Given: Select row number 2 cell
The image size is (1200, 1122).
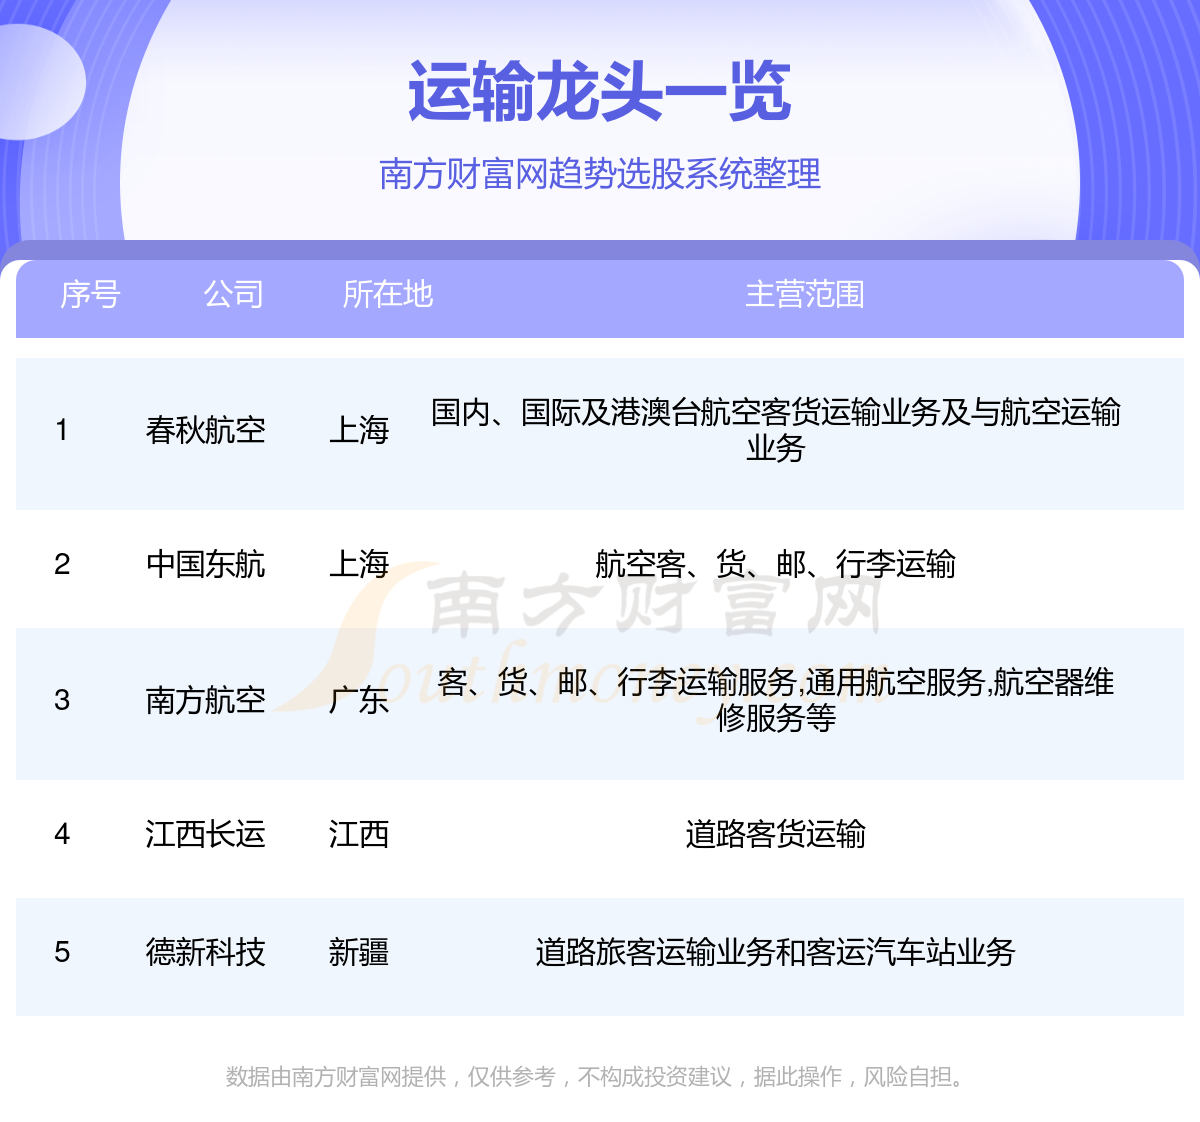Looking at the screenshot, I should tap(62, 564).
